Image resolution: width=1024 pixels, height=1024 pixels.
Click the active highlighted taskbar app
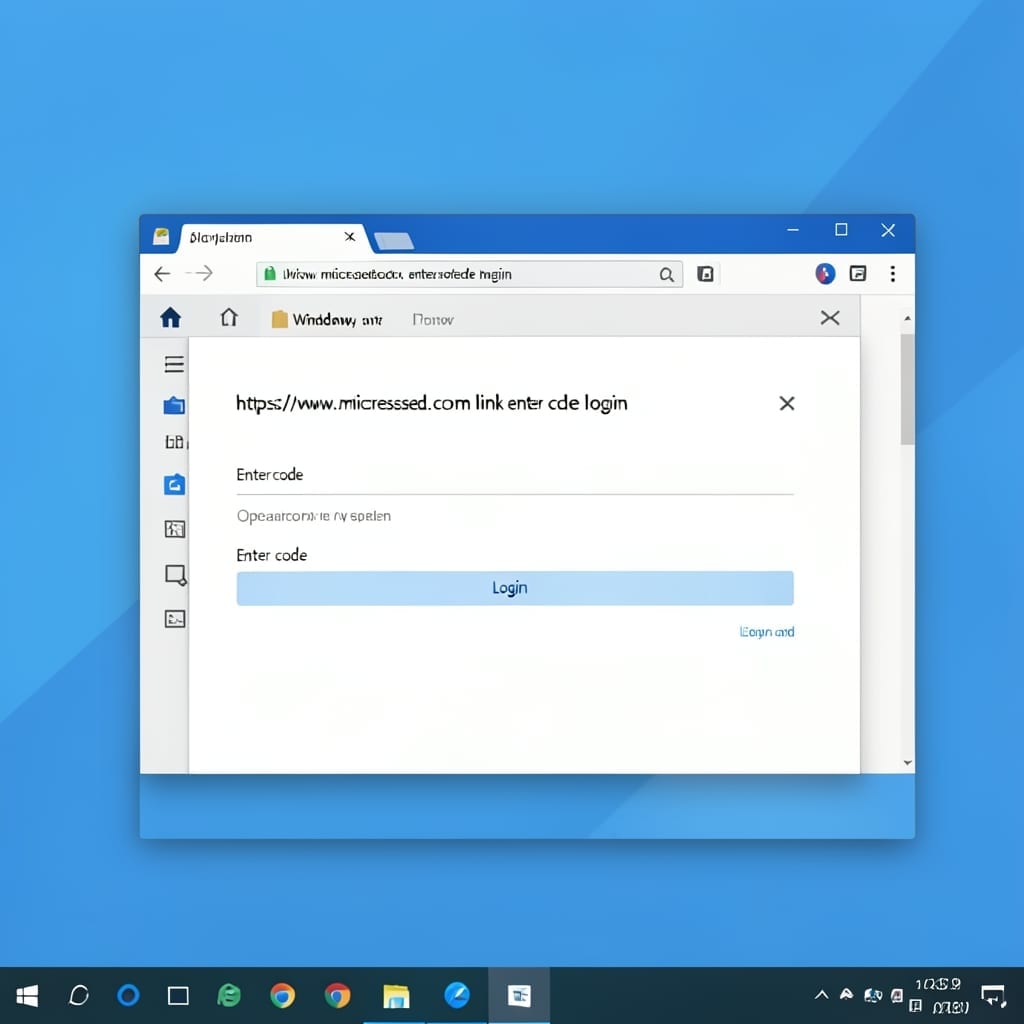[x=519, y=996]
